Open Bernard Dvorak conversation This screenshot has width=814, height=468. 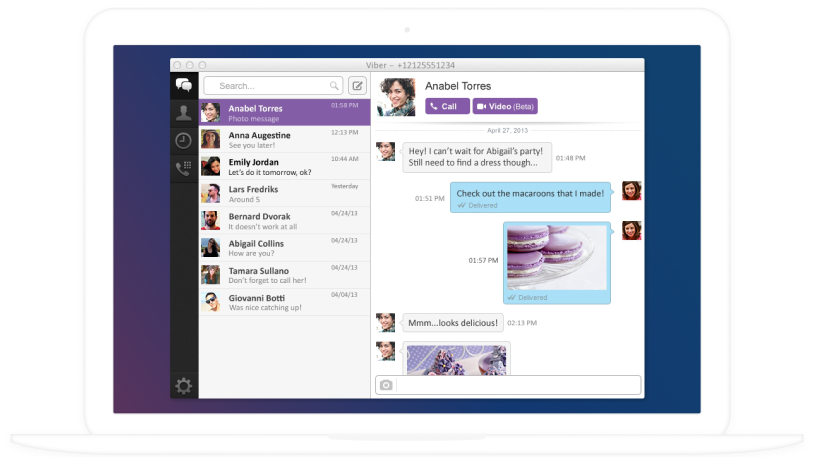tap(285, 220)
